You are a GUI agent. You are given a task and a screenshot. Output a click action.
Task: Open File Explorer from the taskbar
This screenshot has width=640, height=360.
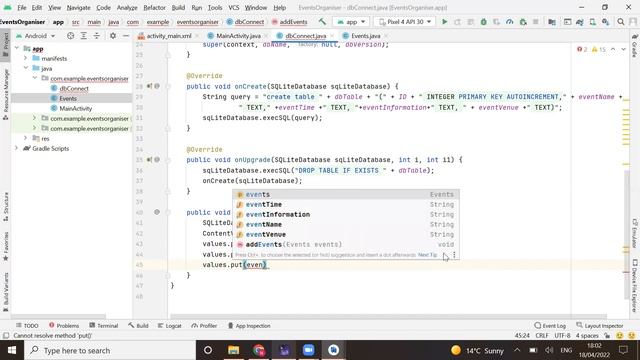(233, 350)
